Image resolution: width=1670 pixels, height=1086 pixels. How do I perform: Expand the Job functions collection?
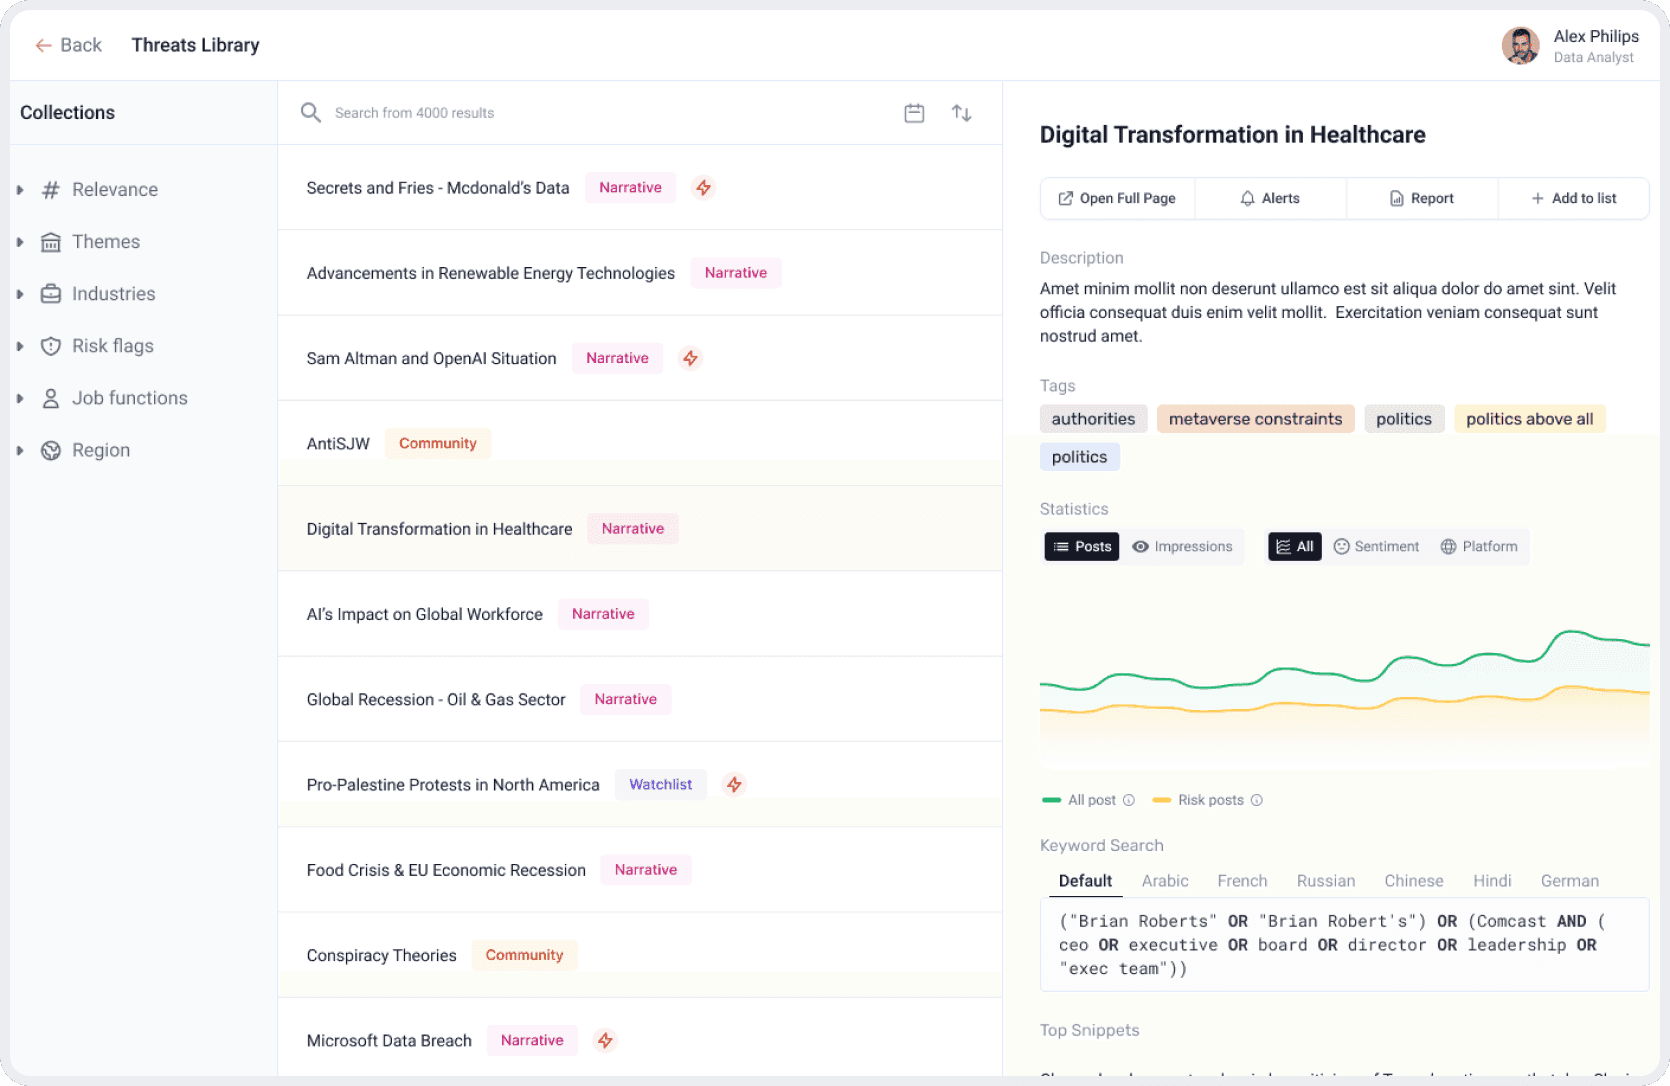[x=20, y=397]
